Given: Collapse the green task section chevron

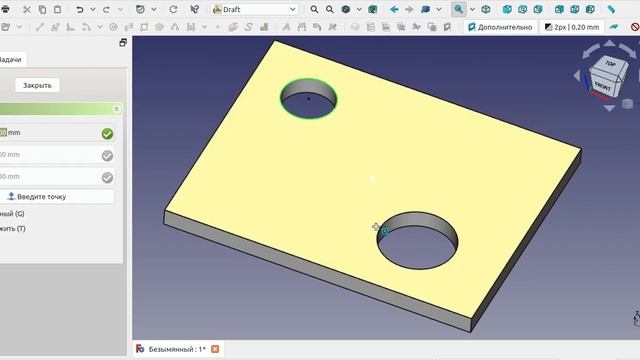Looking at the screenshot, I should [x=116, y=109].
